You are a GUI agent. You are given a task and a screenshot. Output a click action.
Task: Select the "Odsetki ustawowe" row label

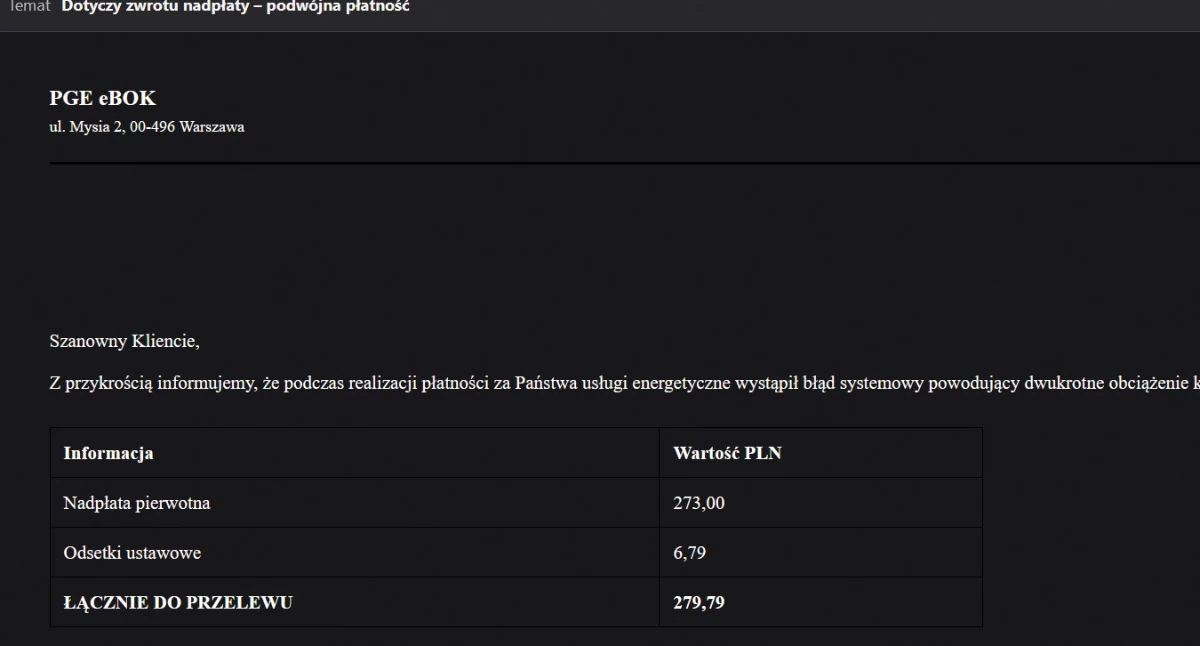pos(132,552)
